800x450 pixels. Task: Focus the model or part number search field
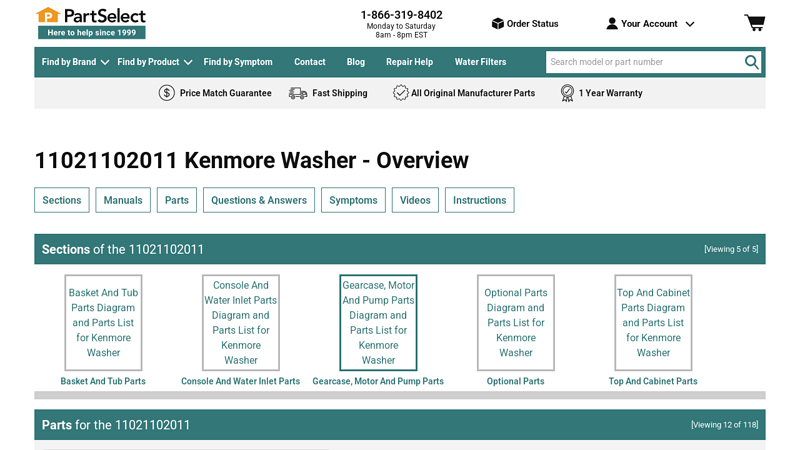tap(644, 62)
